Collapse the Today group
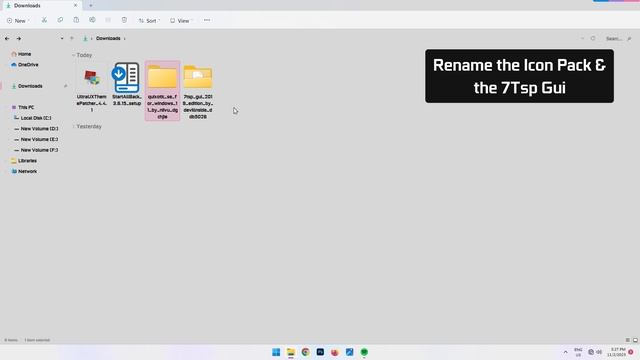This screenshot has height=360, width=640. pyautogui.click(x=74, y=55)
